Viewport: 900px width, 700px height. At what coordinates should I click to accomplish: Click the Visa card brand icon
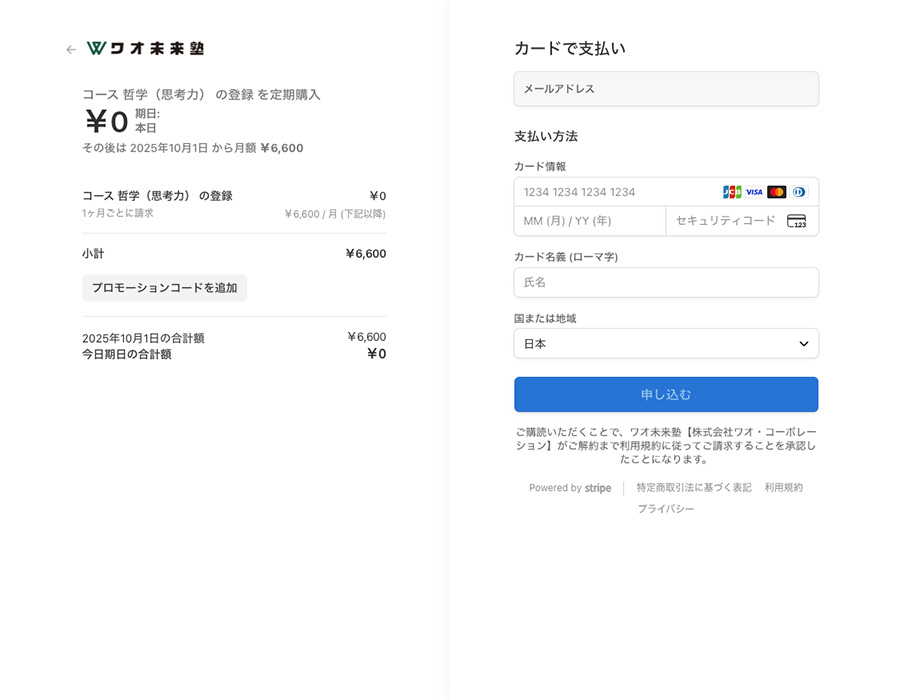[754, 192]
